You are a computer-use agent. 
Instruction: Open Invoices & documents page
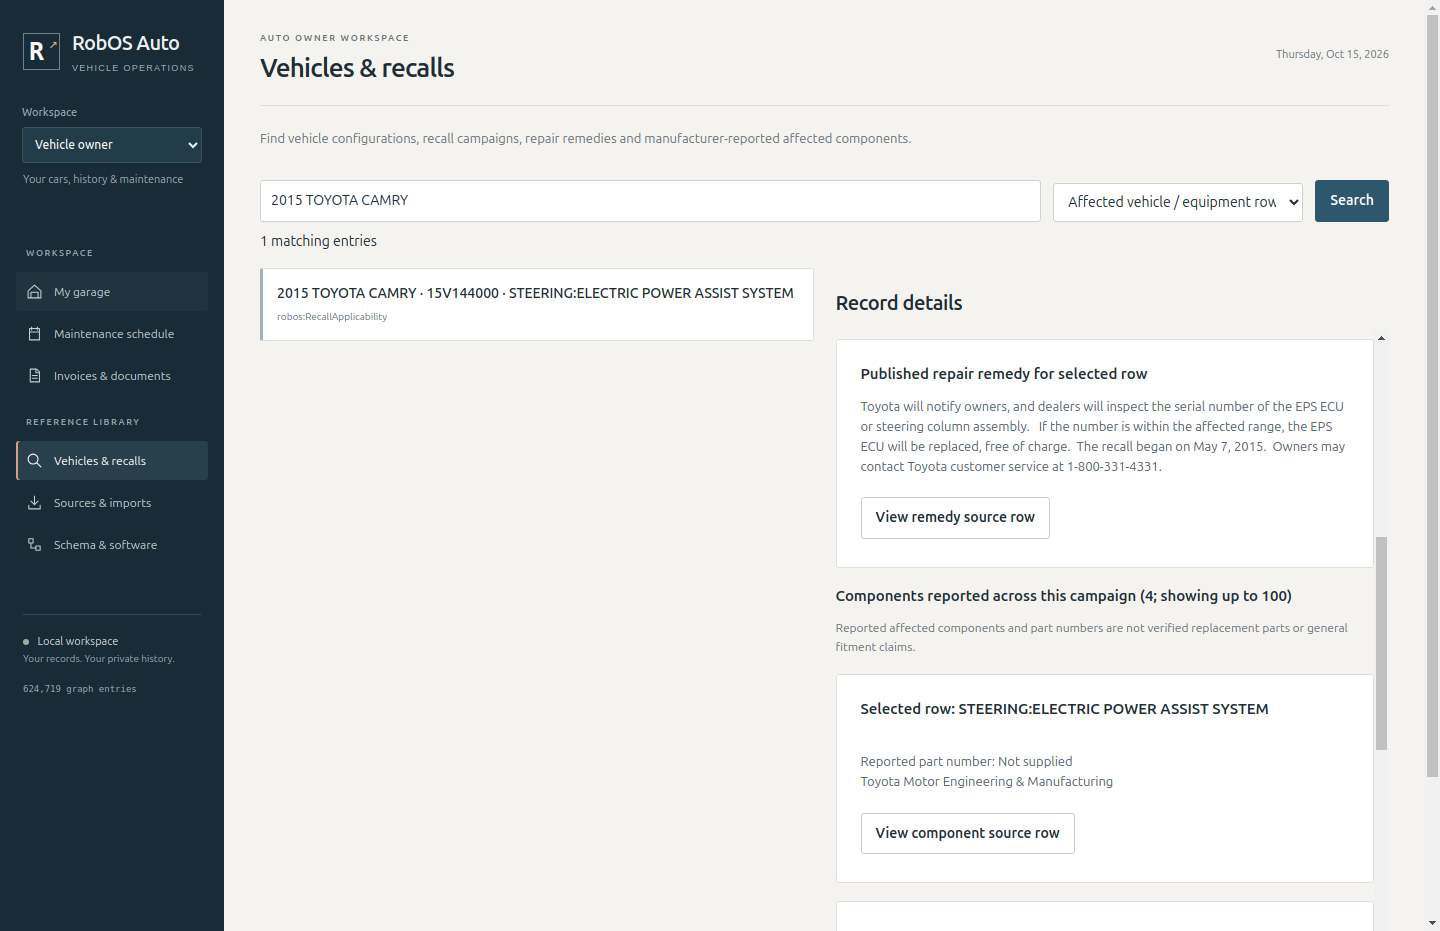click(x=112, y=376)
